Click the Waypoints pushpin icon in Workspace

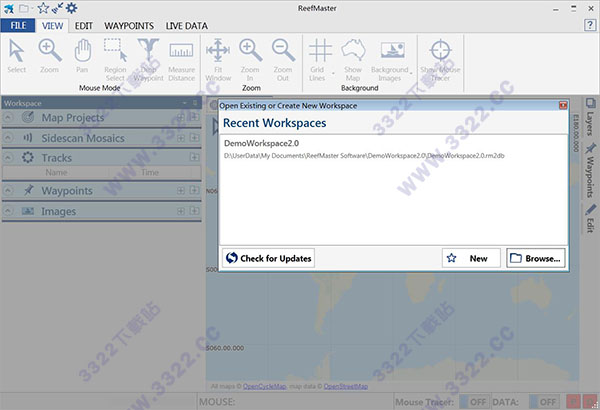pos(28,190)
